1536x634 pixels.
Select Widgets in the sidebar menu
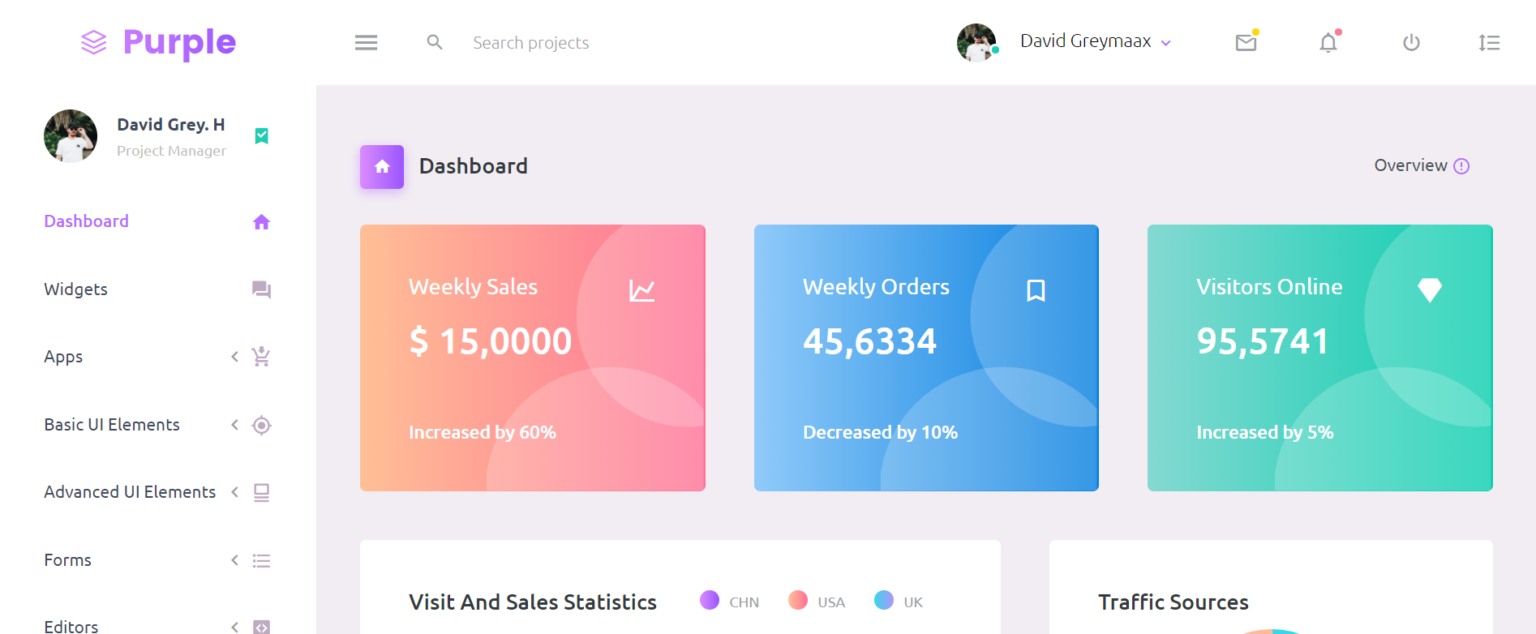point(75,289)
